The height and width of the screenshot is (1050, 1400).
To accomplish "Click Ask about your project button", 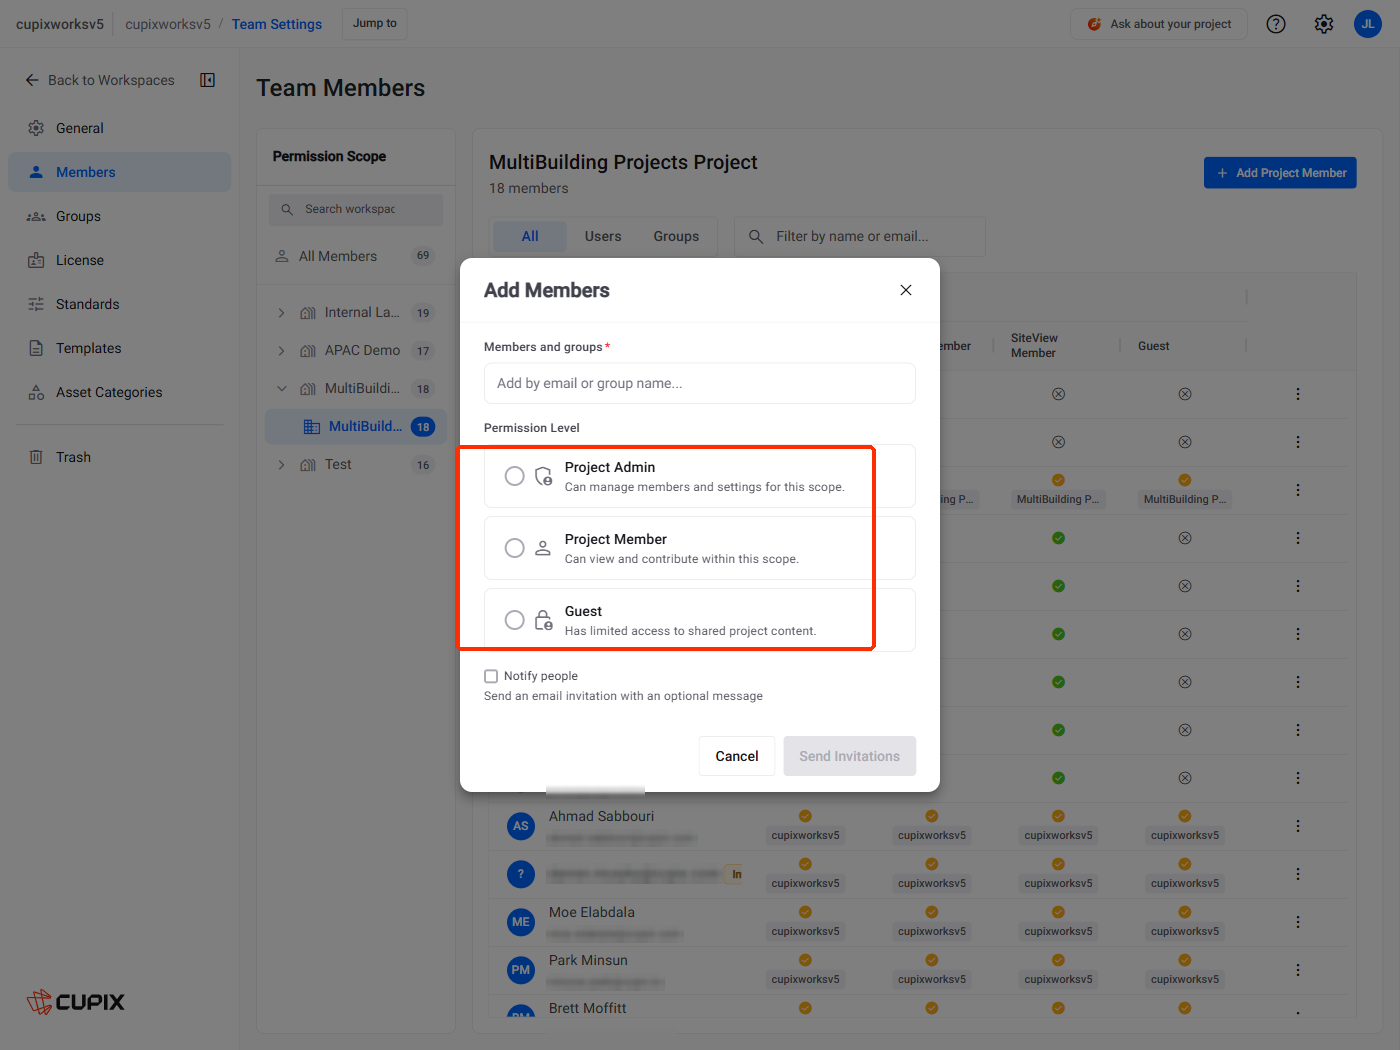I will 1159,24.
